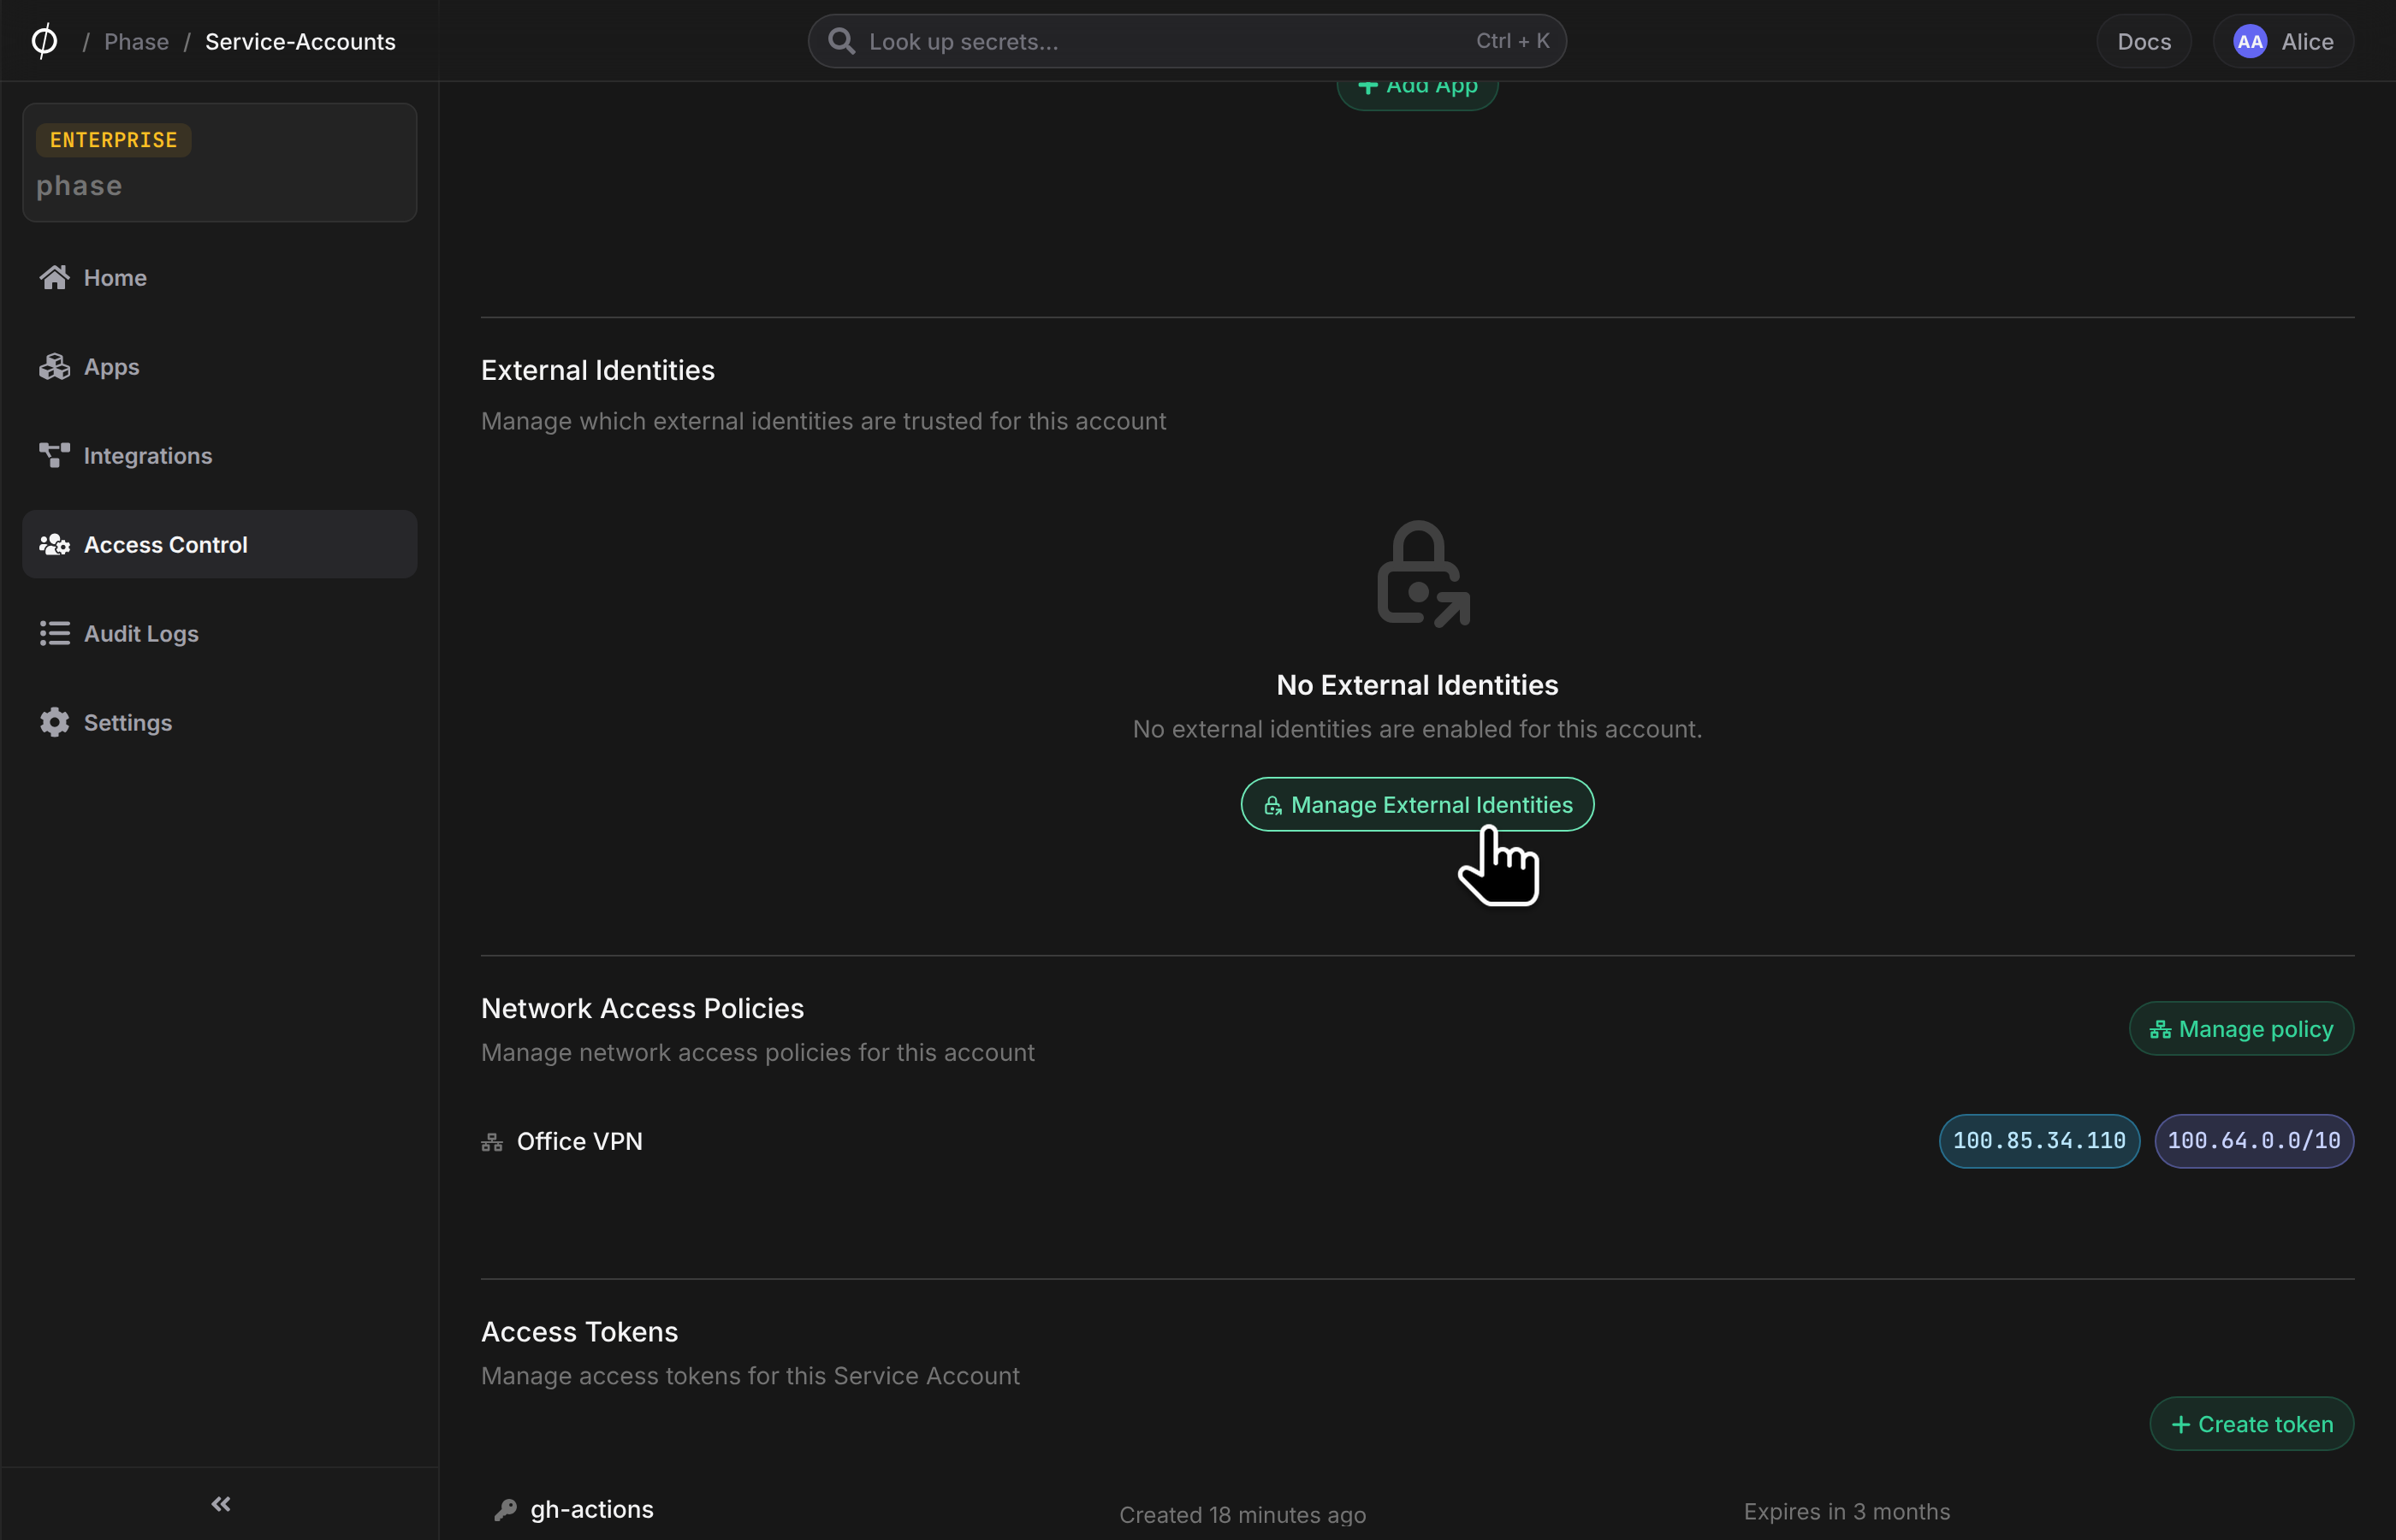Go to Integrations page
The width and height of the screenshot is (2396, 1540).
(x=219, y=455)
